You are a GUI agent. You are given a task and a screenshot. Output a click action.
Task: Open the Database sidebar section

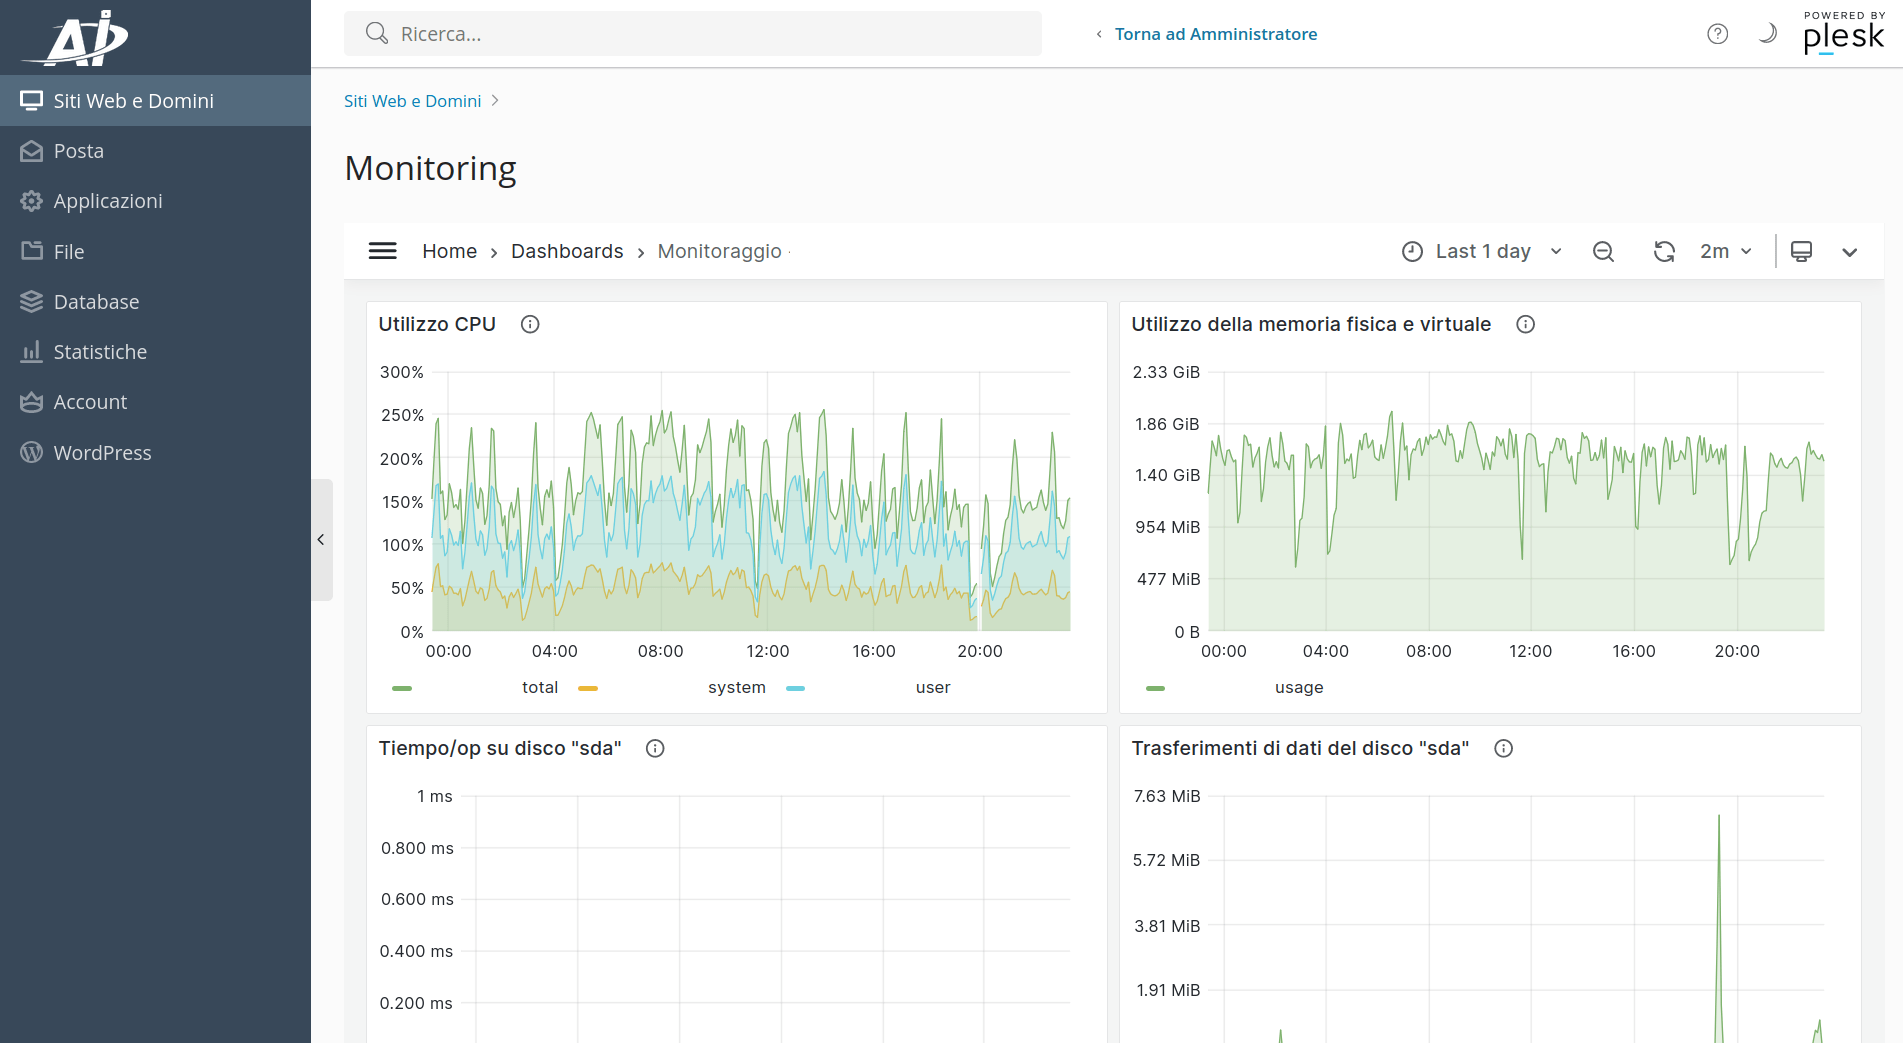(155, 302)
